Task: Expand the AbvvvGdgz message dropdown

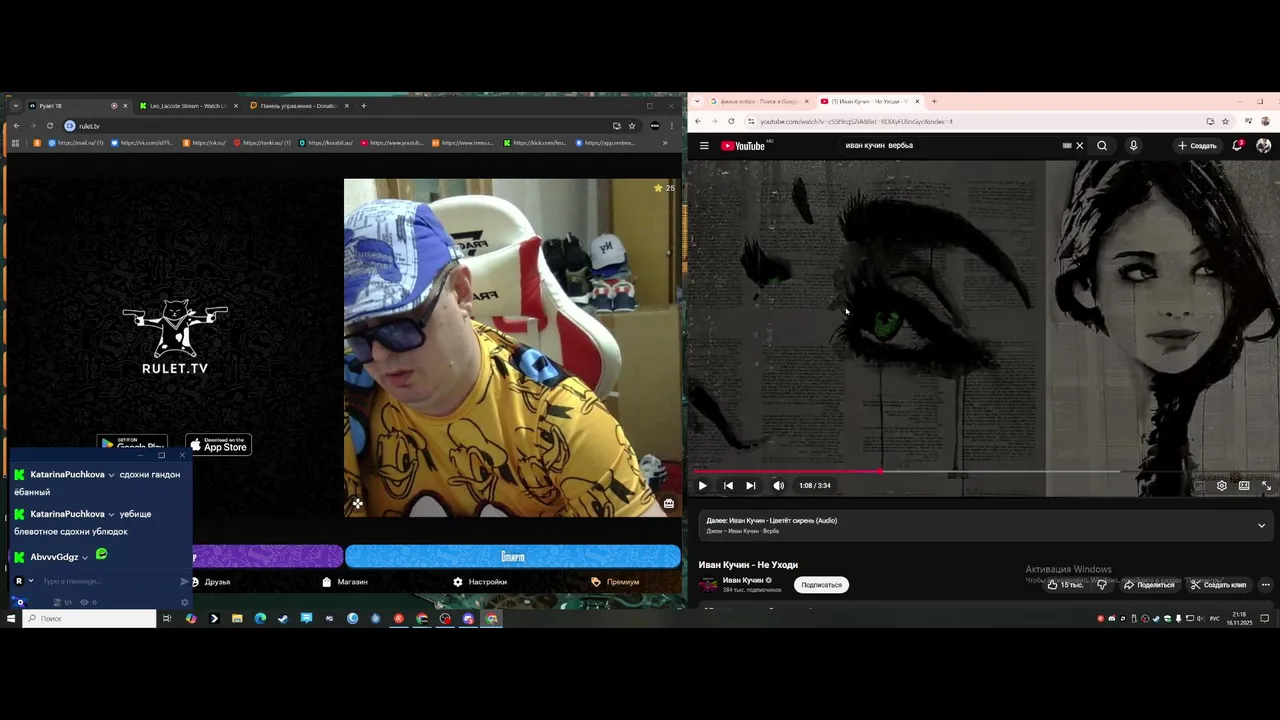Action: [x=85, y=557]
